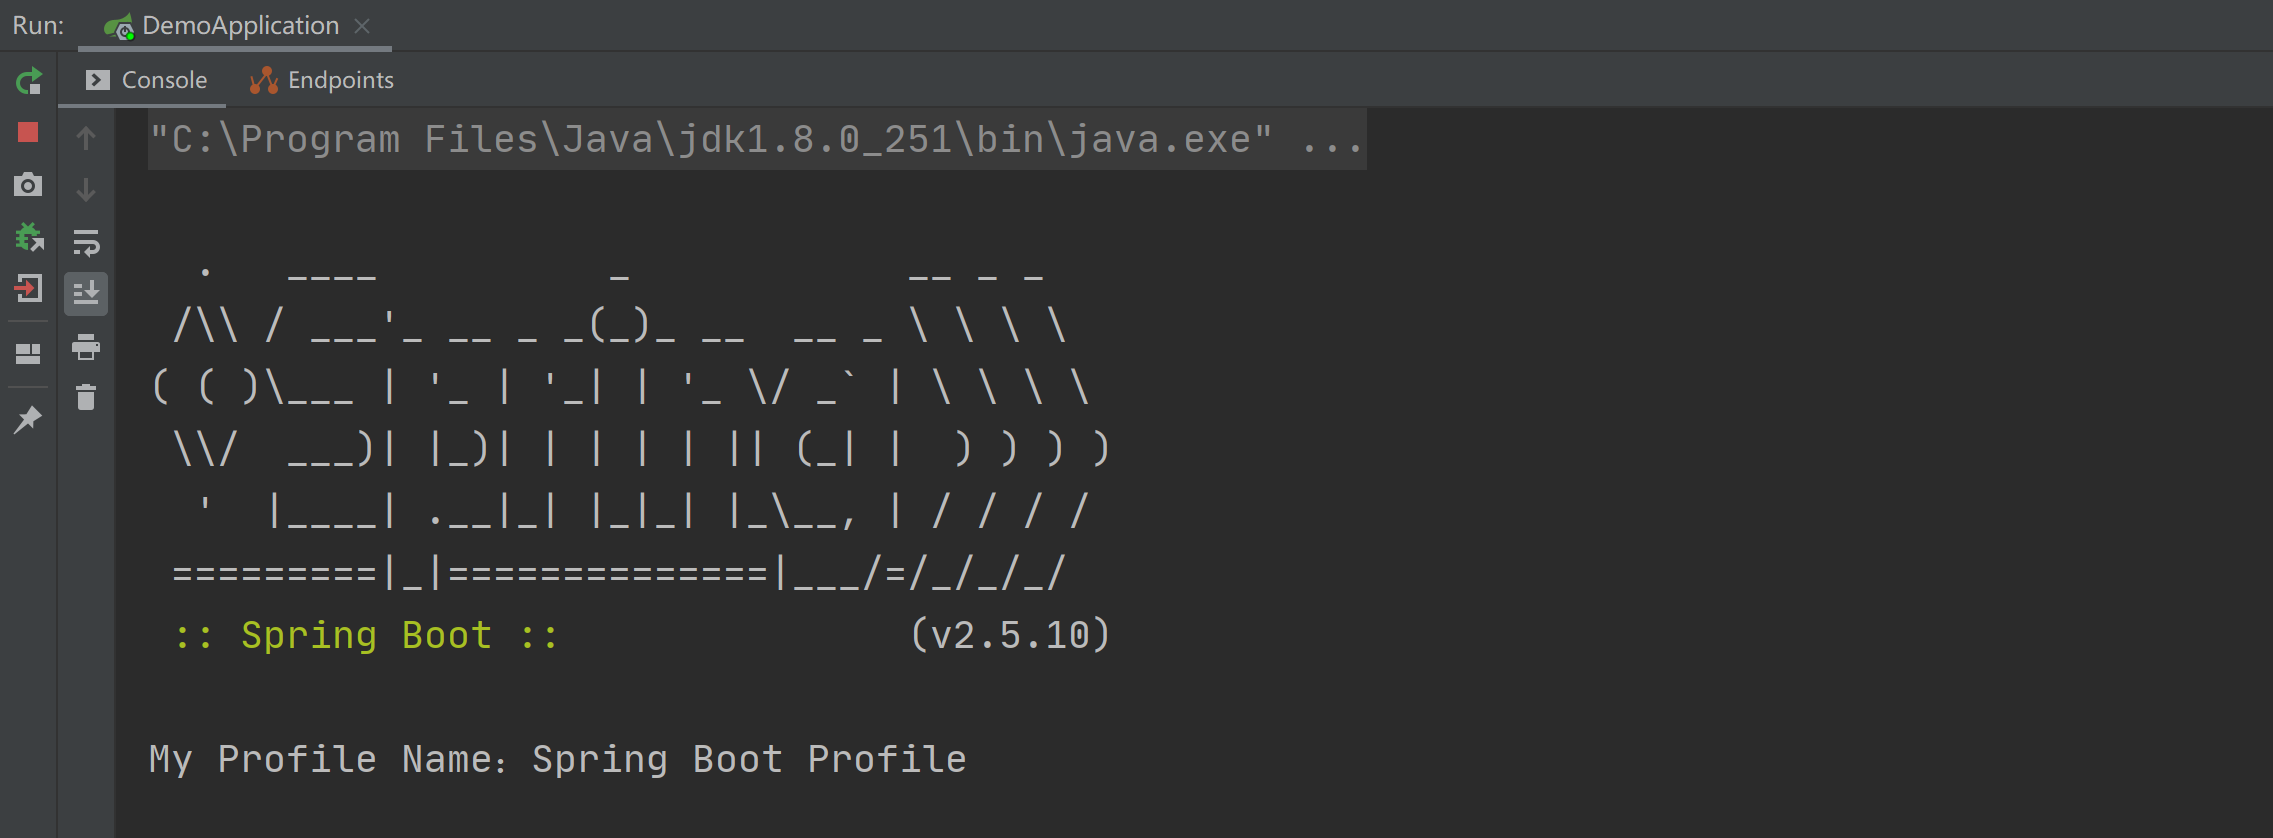Restore layout using the panels icon
Viewport: 2273px width, 838px height.
click(28, 354)
